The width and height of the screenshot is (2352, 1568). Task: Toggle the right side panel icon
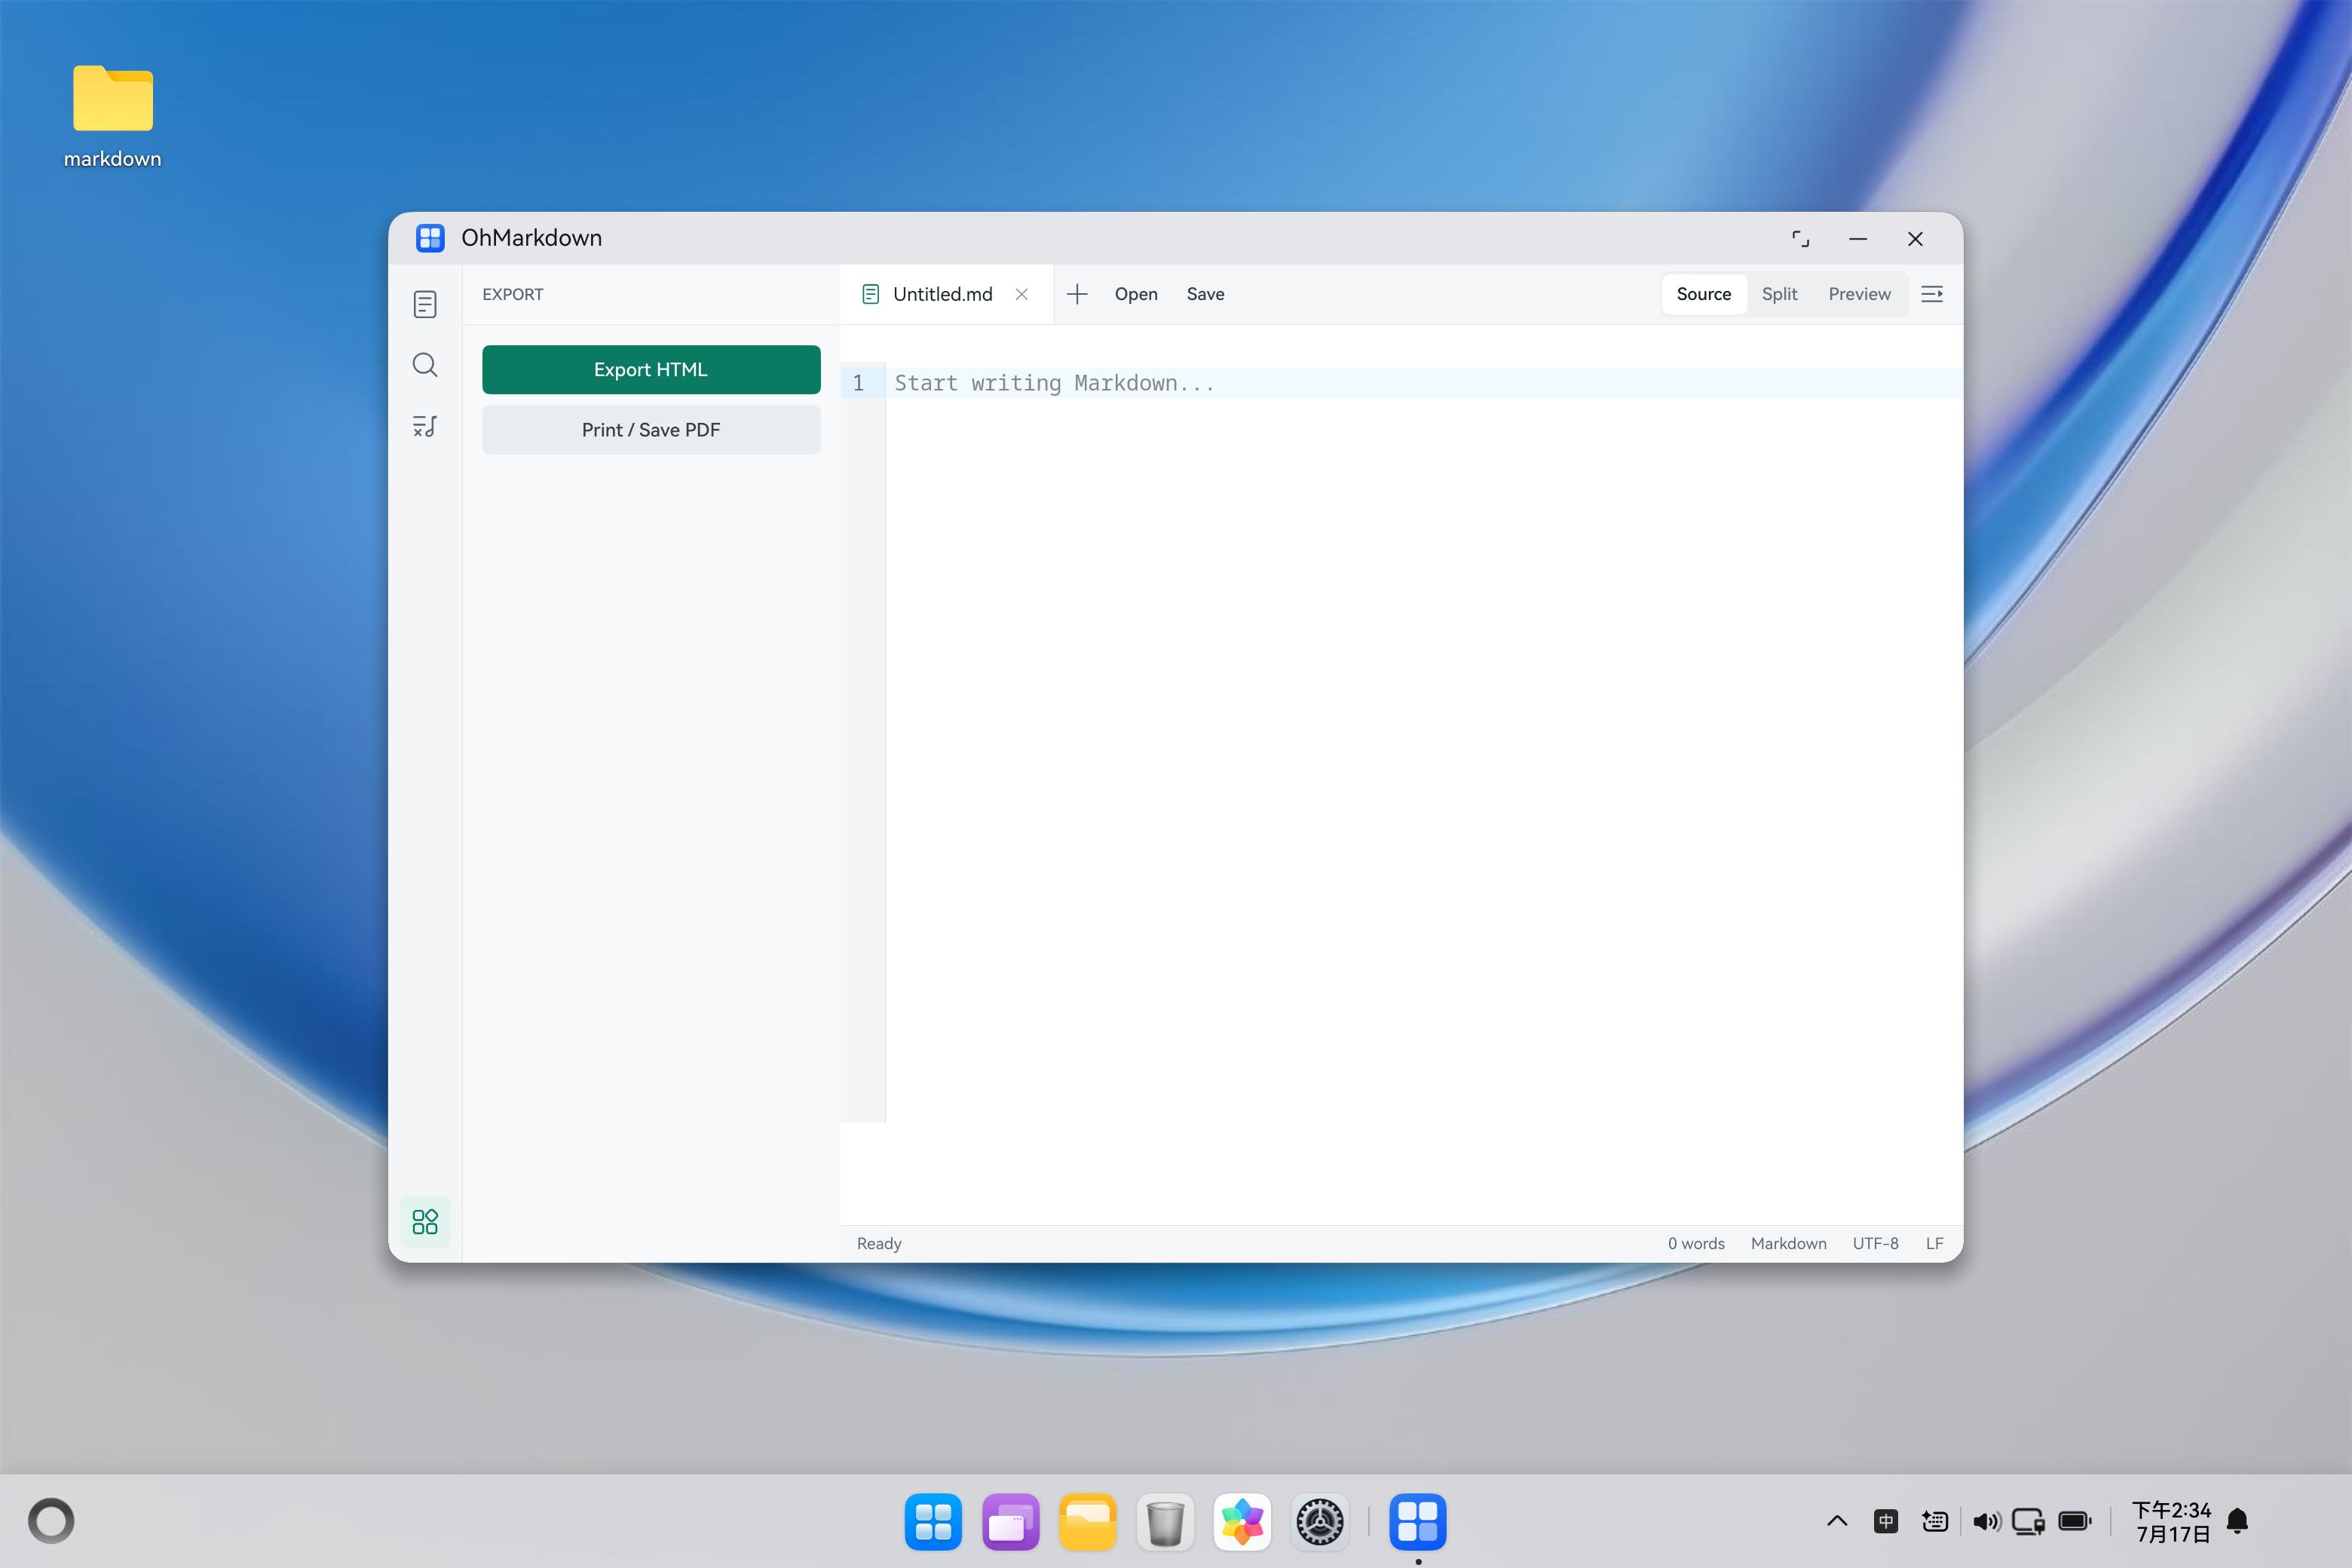[1932, 294]
